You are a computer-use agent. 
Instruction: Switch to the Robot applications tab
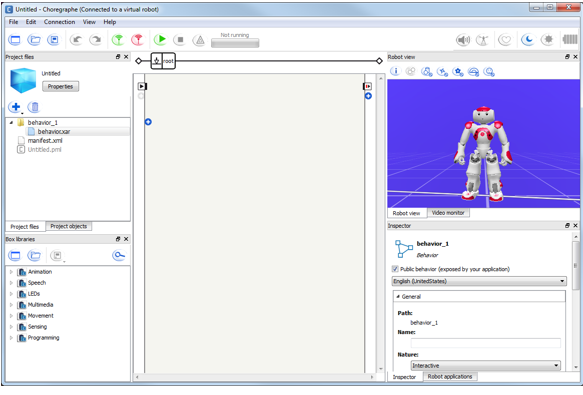(450, 376)
